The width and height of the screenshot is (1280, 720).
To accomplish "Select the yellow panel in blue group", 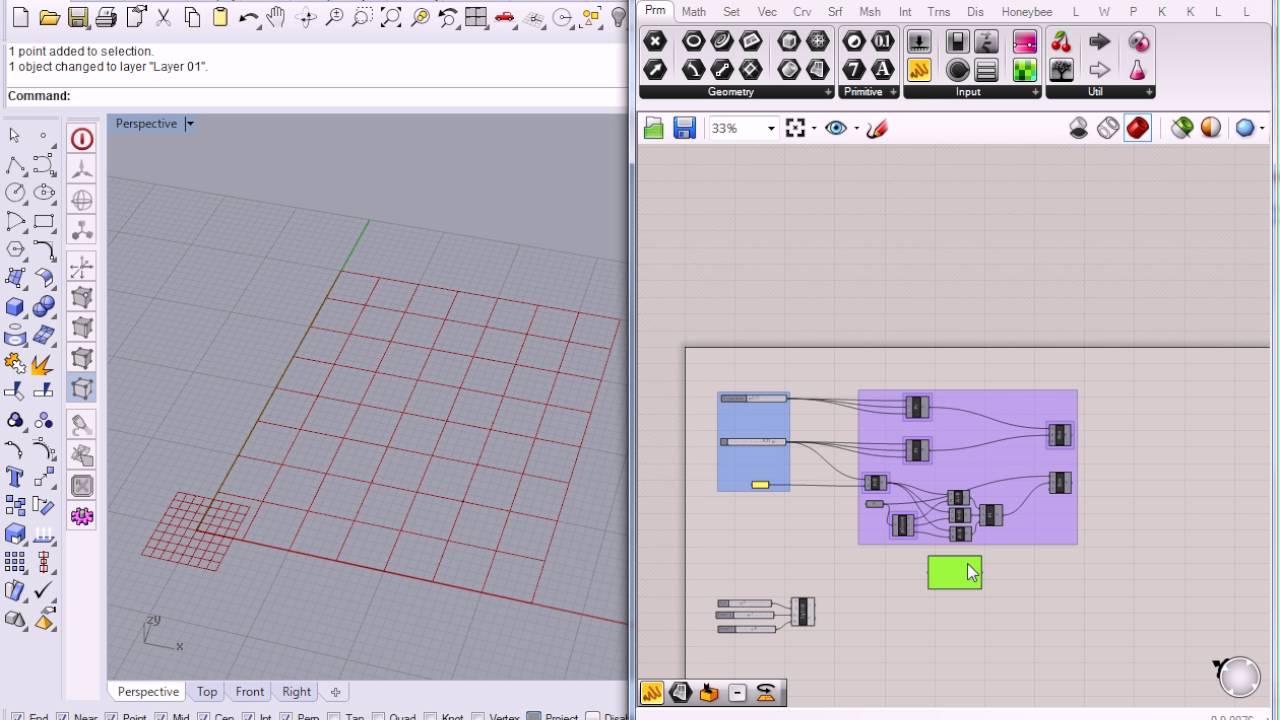I will click(760, 485).
